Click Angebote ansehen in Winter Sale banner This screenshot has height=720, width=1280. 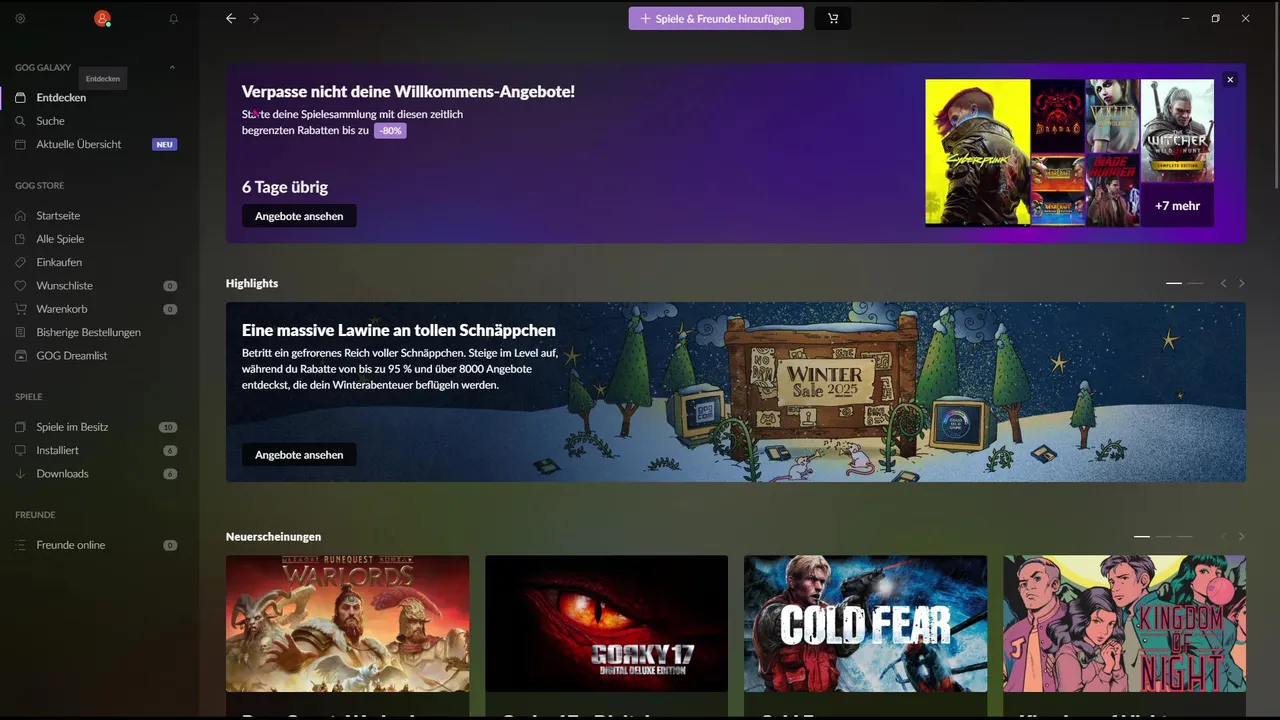(299, 455)
